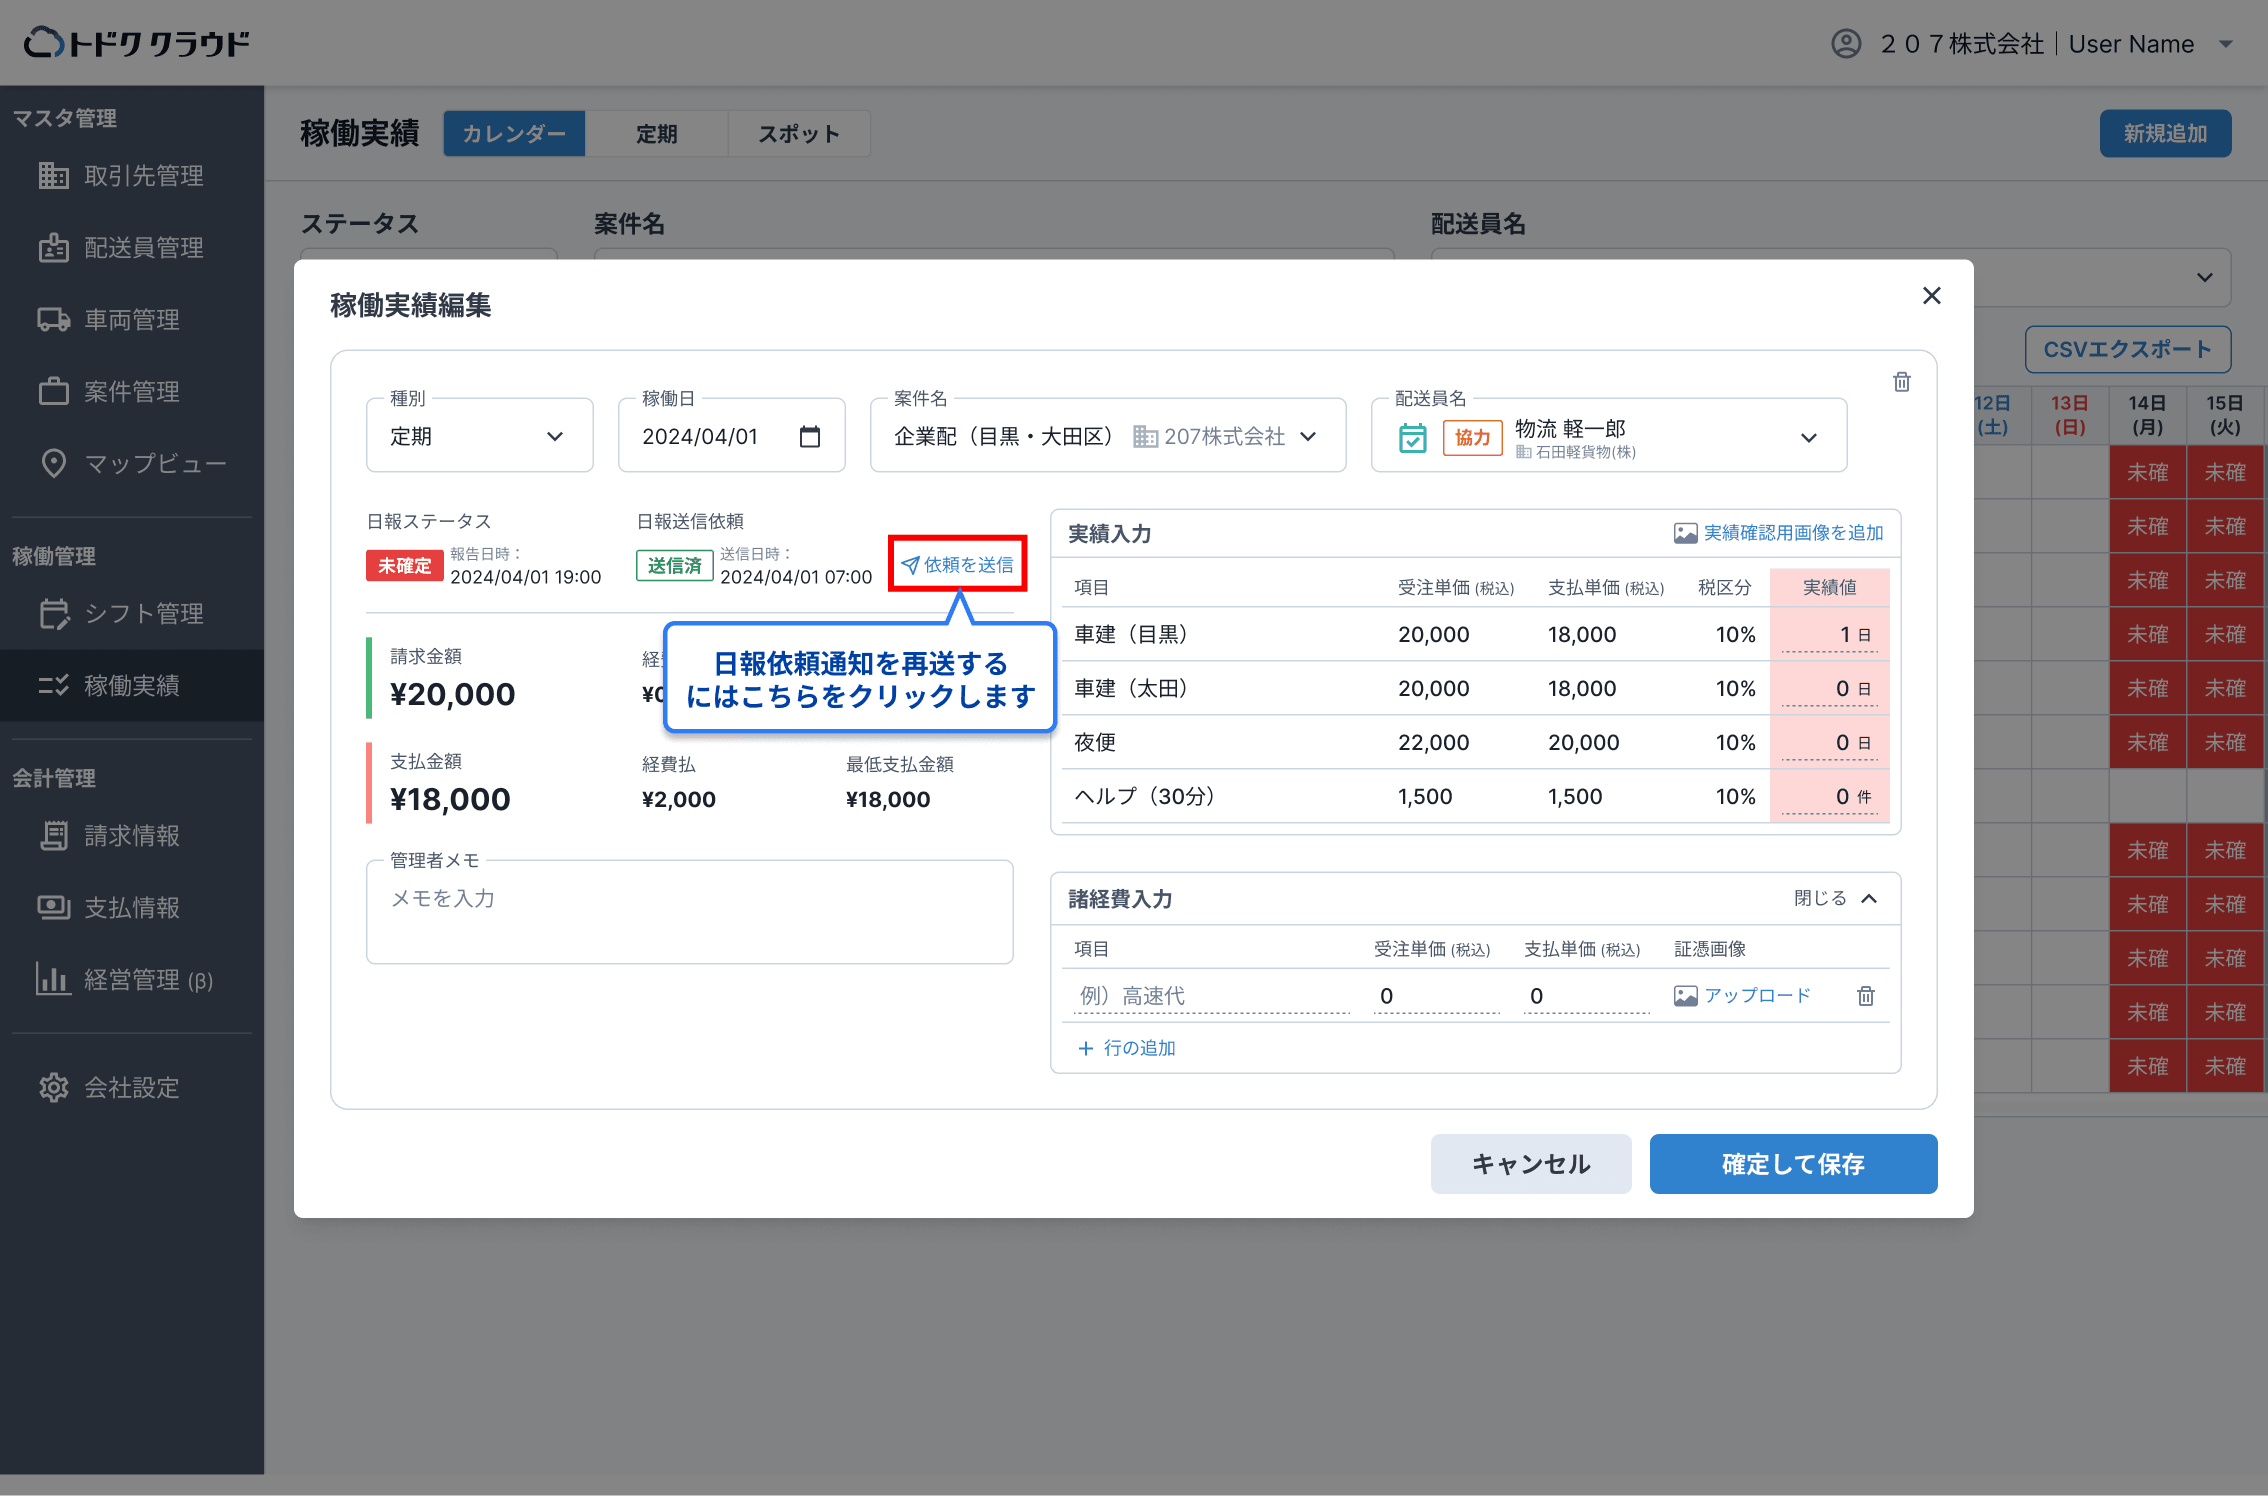Screen dimensions: 2268x1496
Task: Click ヘルプ（30分） item name
Action: click(1144, 797)
